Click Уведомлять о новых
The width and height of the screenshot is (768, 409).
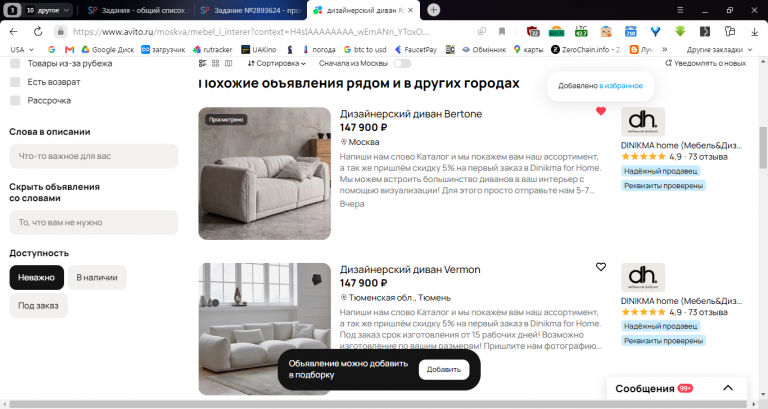point(705,63)
